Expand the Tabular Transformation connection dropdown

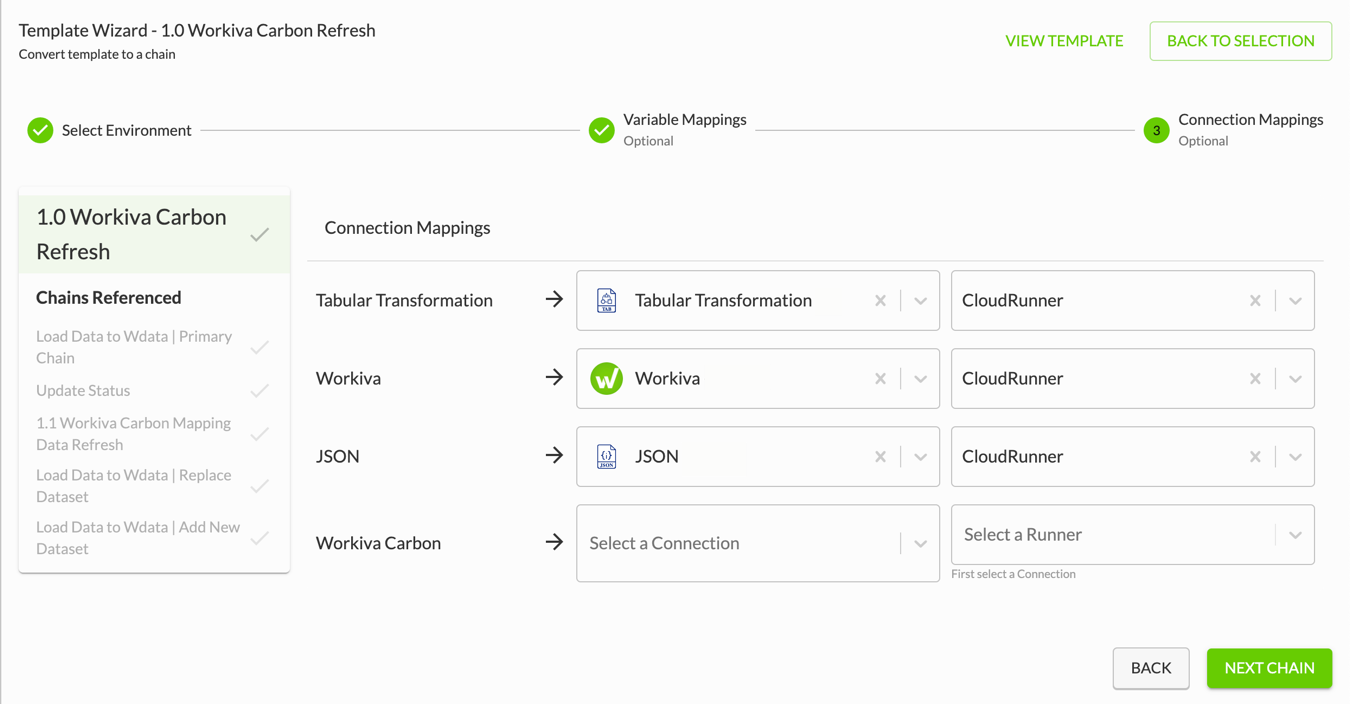(x=920, y=300)
